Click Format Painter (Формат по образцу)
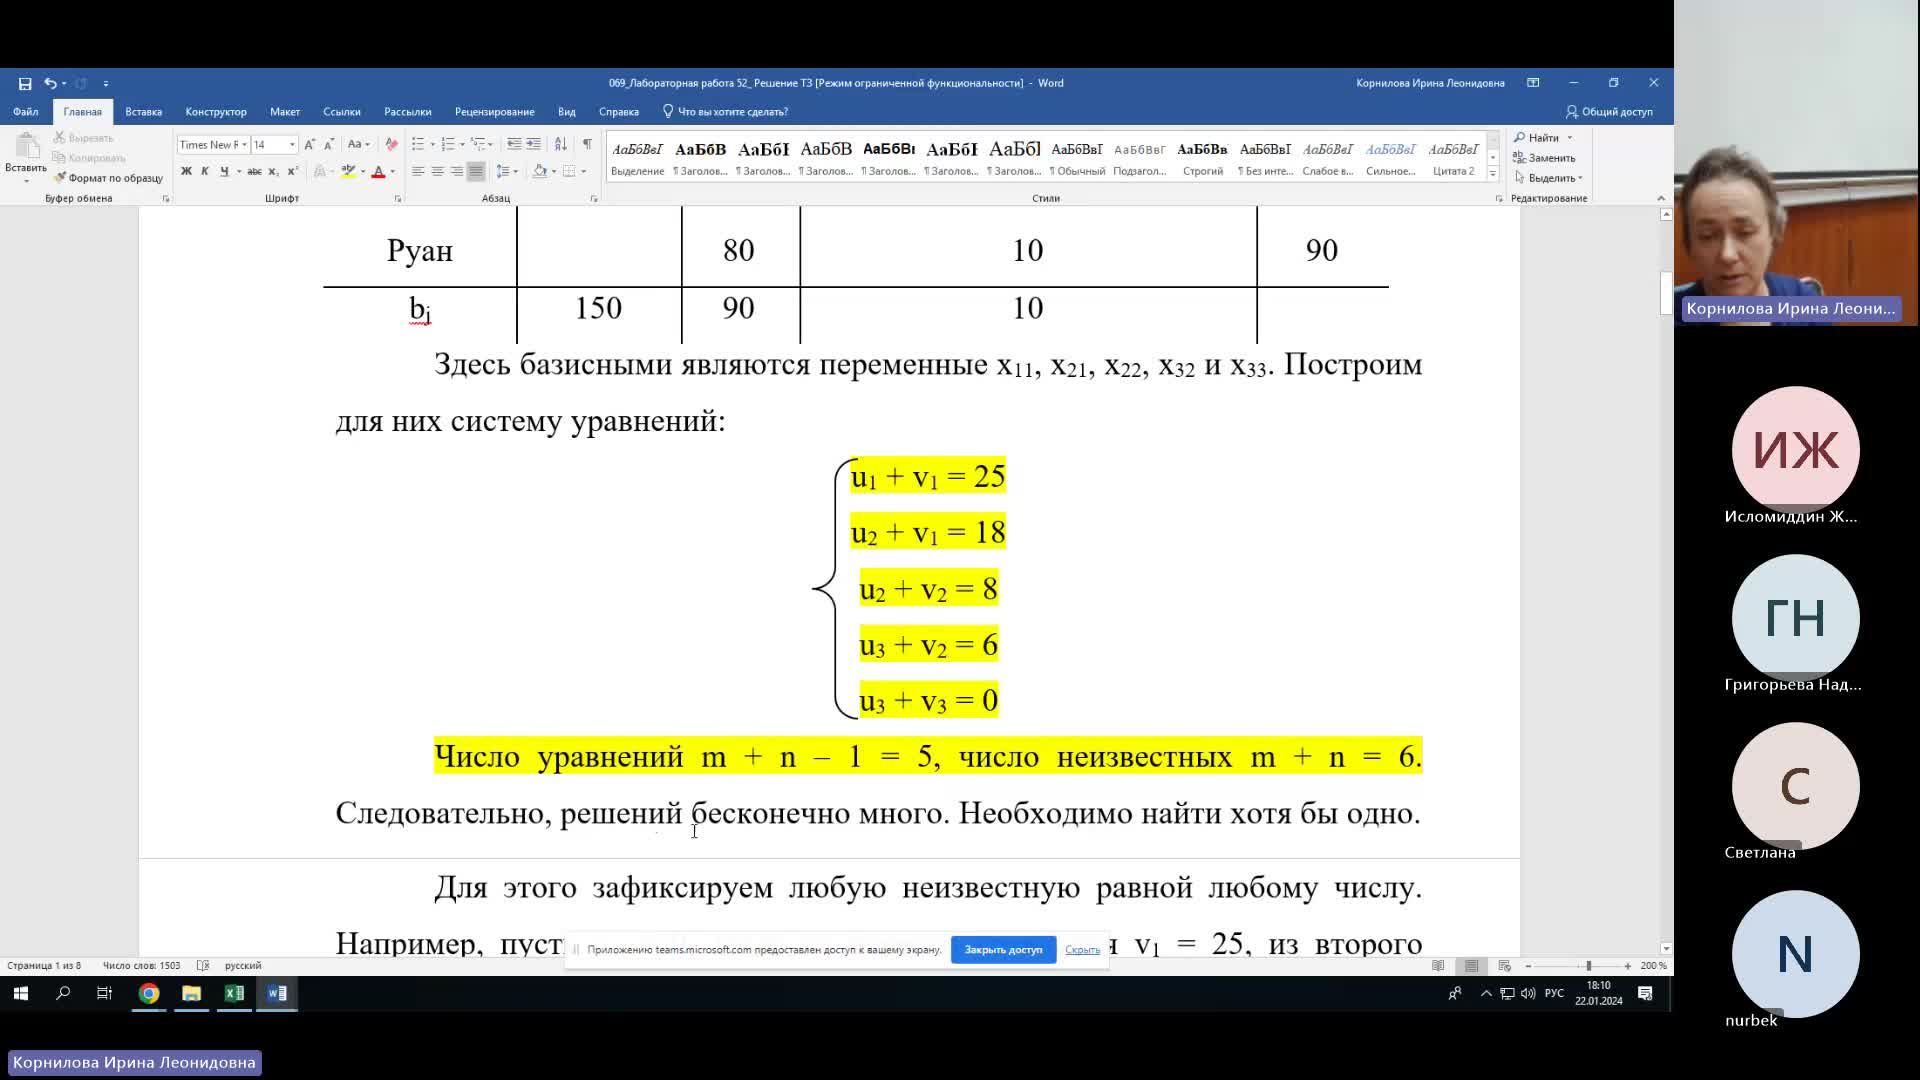The height and width of the screenshot is (1080, 1920). 109,178
